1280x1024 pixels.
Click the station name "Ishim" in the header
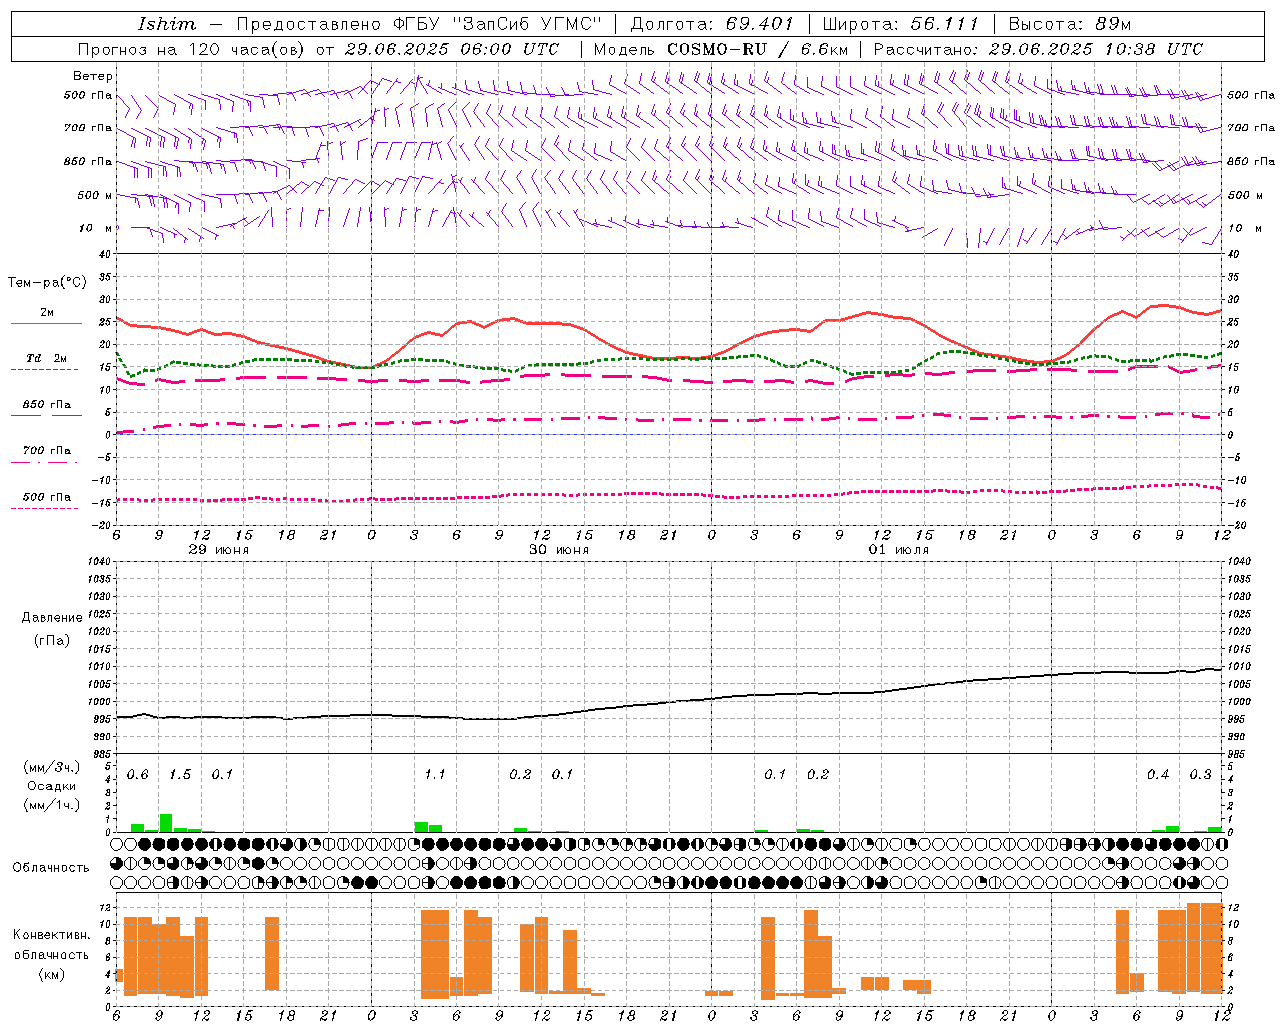[x=168, y=24]
